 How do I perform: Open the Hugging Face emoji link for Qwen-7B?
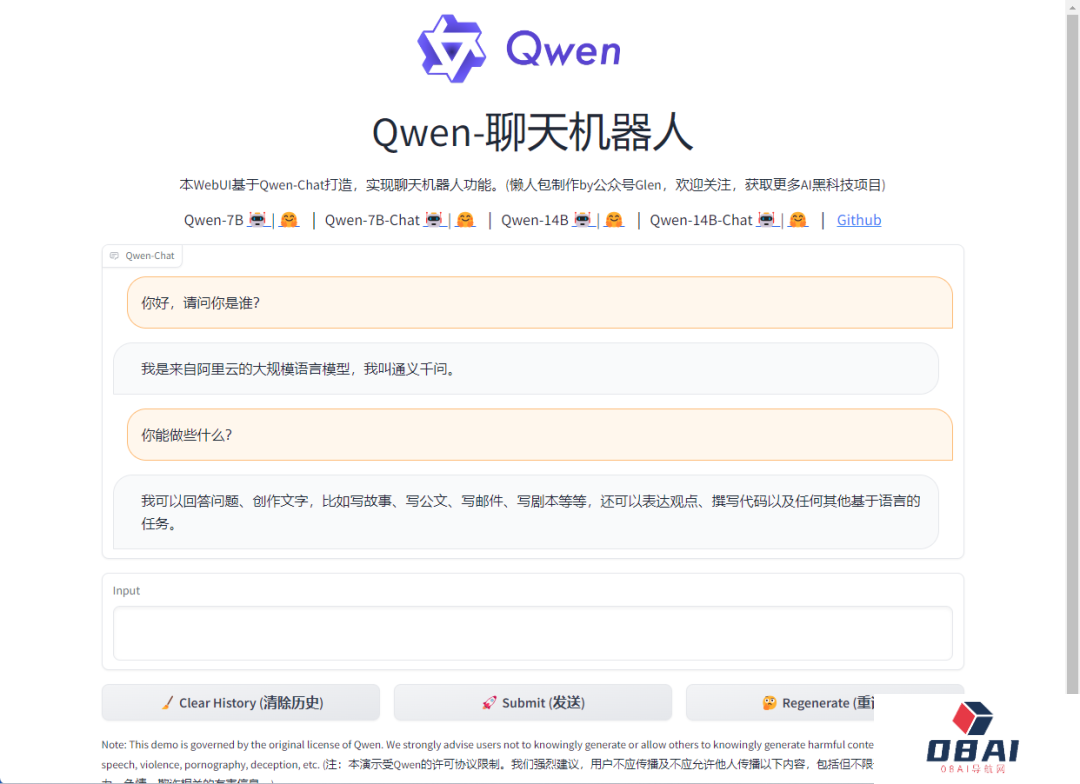(x=289, y=220)
